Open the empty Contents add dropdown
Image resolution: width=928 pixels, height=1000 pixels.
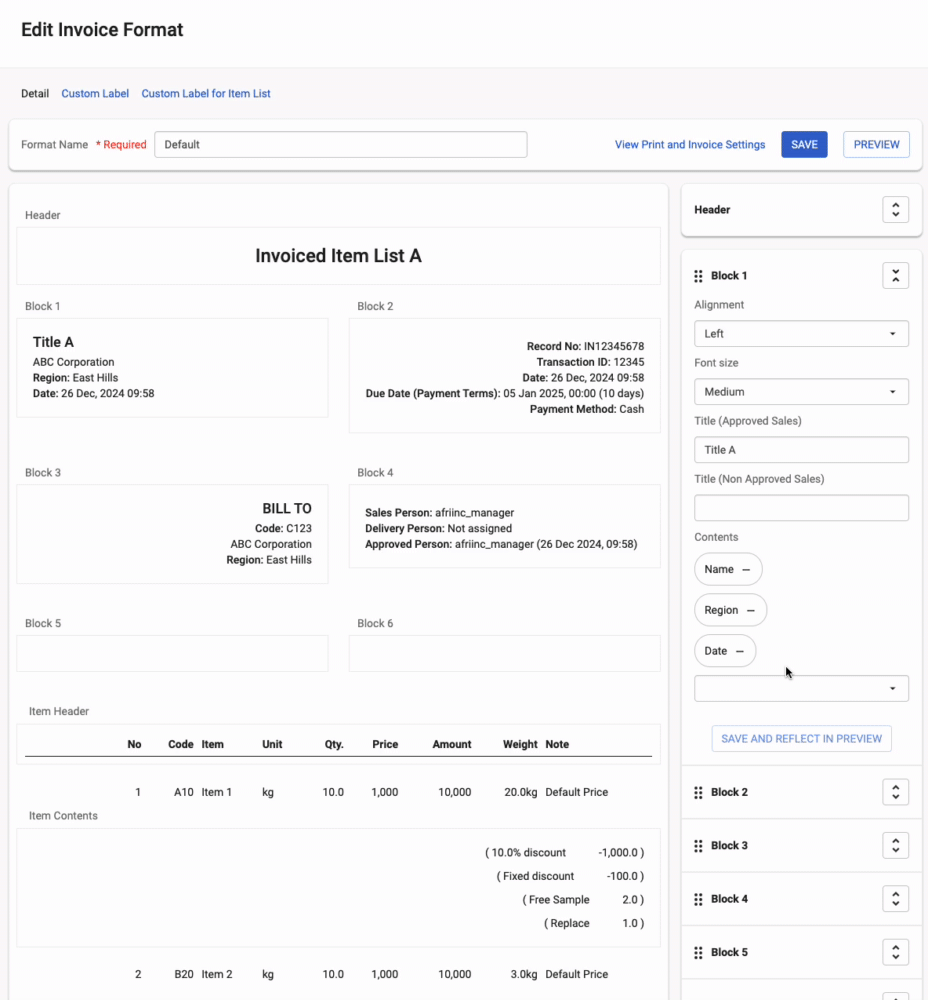coord(801,689)
